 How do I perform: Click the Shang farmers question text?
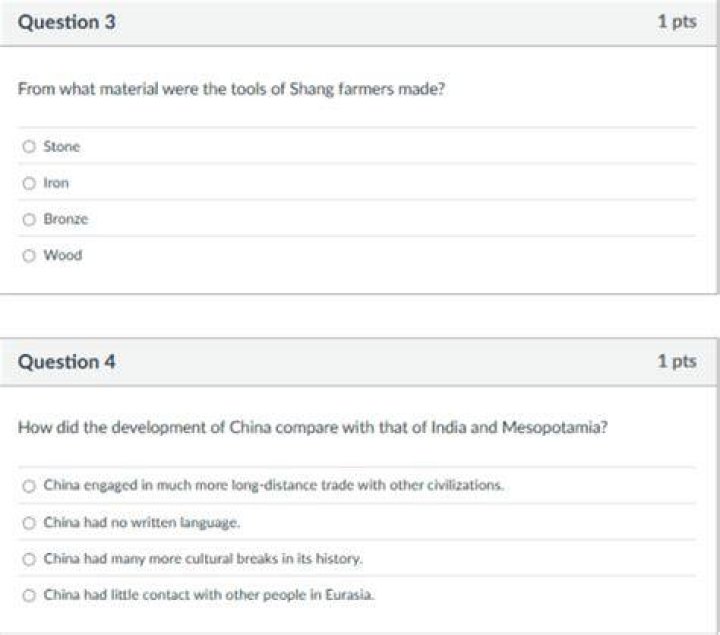[x=231, y=89]
